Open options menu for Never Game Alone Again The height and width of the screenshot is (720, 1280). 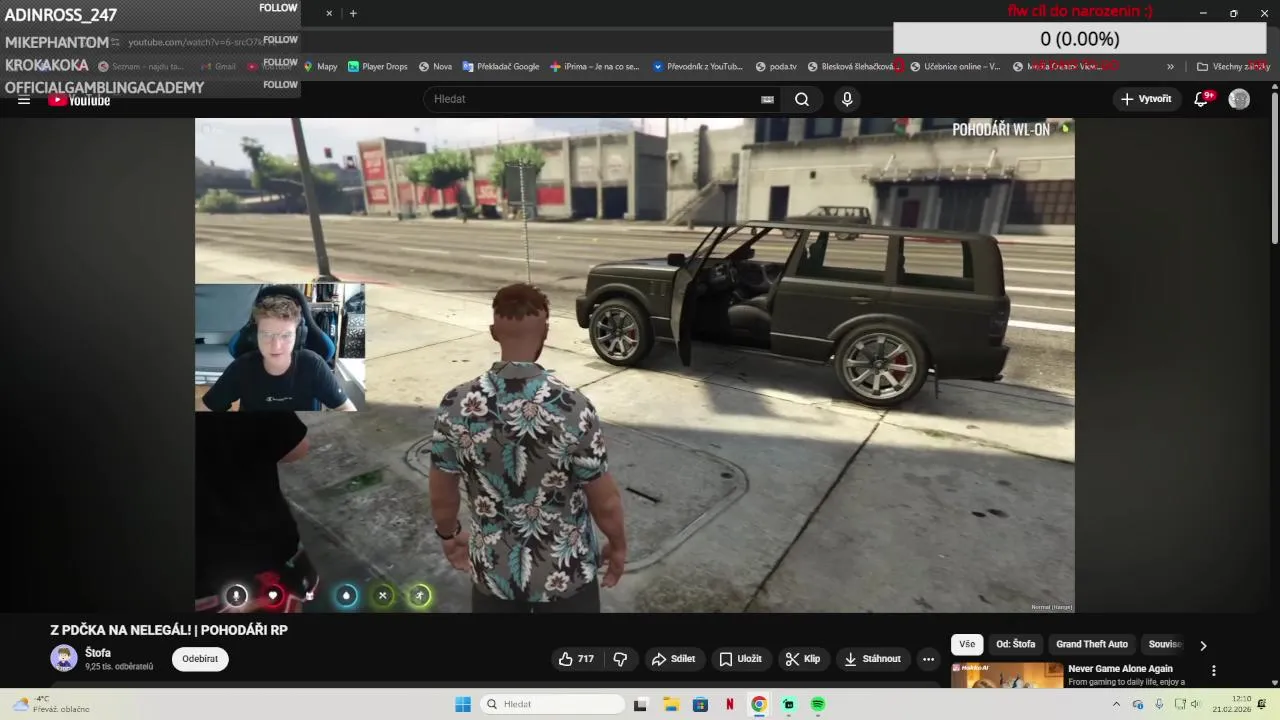tap(1214, 671)
